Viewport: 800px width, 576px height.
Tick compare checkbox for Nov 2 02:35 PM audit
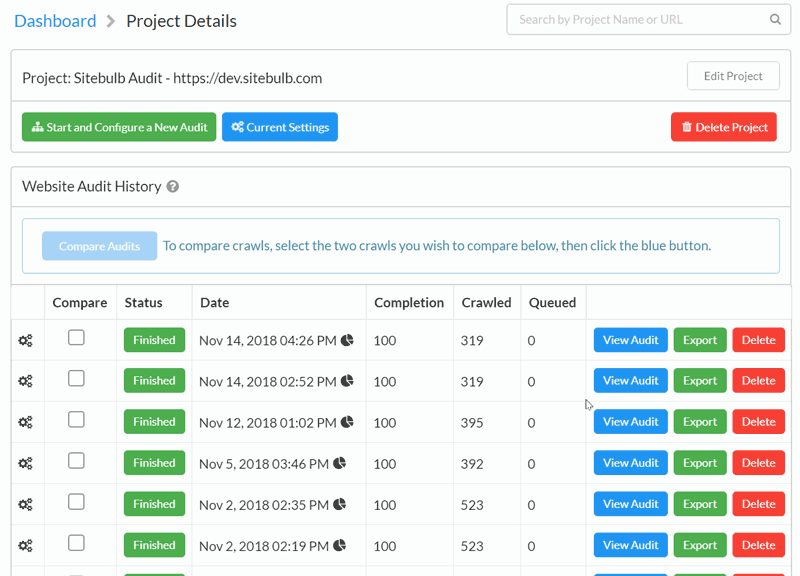[x=76, y=502]
